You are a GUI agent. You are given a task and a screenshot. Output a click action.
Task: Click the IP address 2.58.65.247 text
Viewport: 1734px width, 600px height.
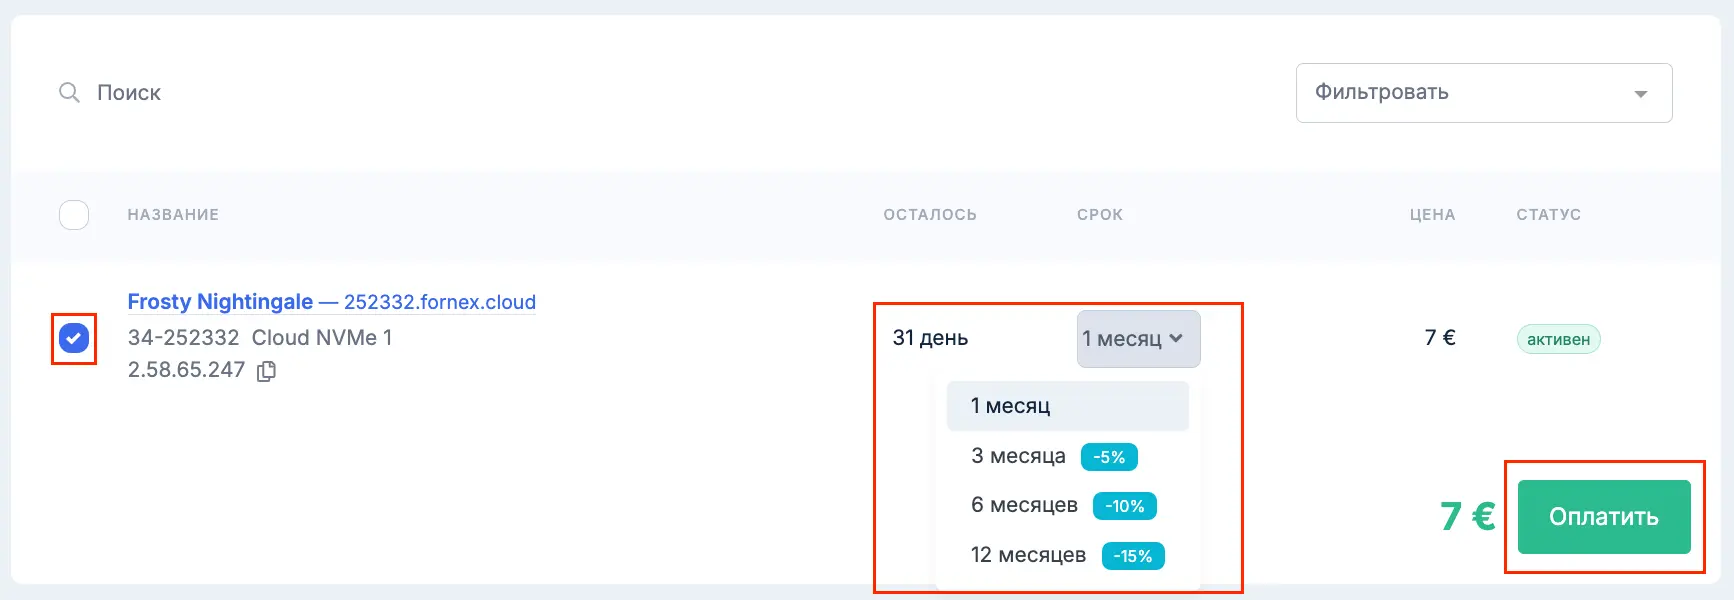(x=186, y=370)
